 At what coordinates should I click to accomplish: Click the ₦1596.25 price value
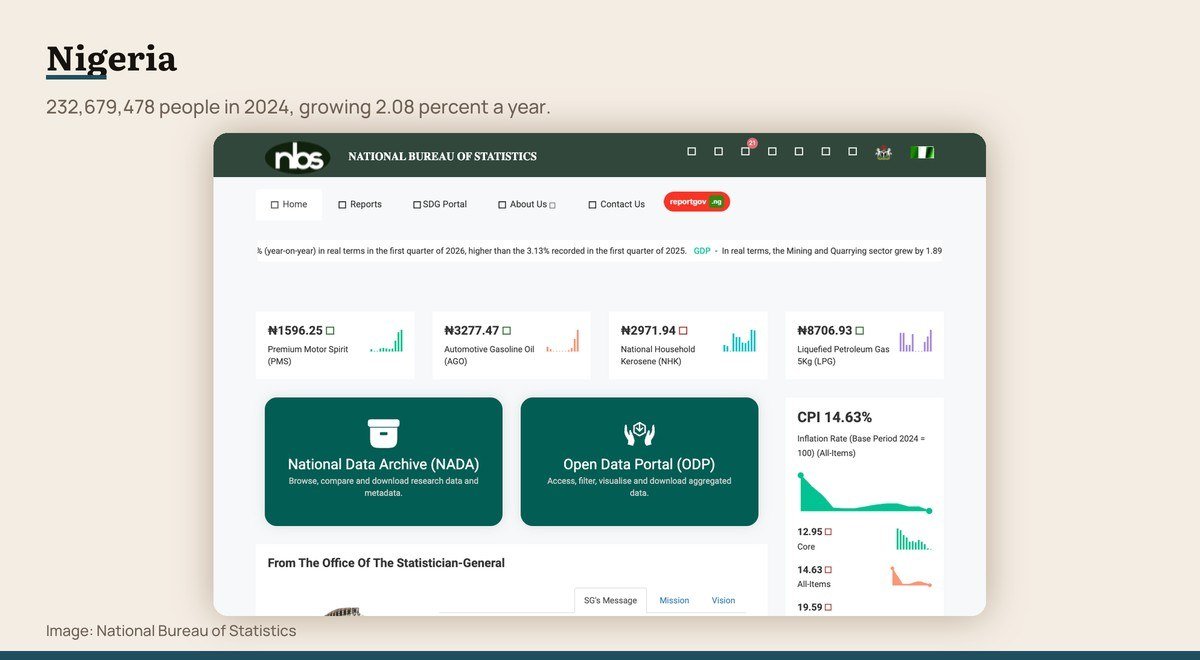(295, 330)
